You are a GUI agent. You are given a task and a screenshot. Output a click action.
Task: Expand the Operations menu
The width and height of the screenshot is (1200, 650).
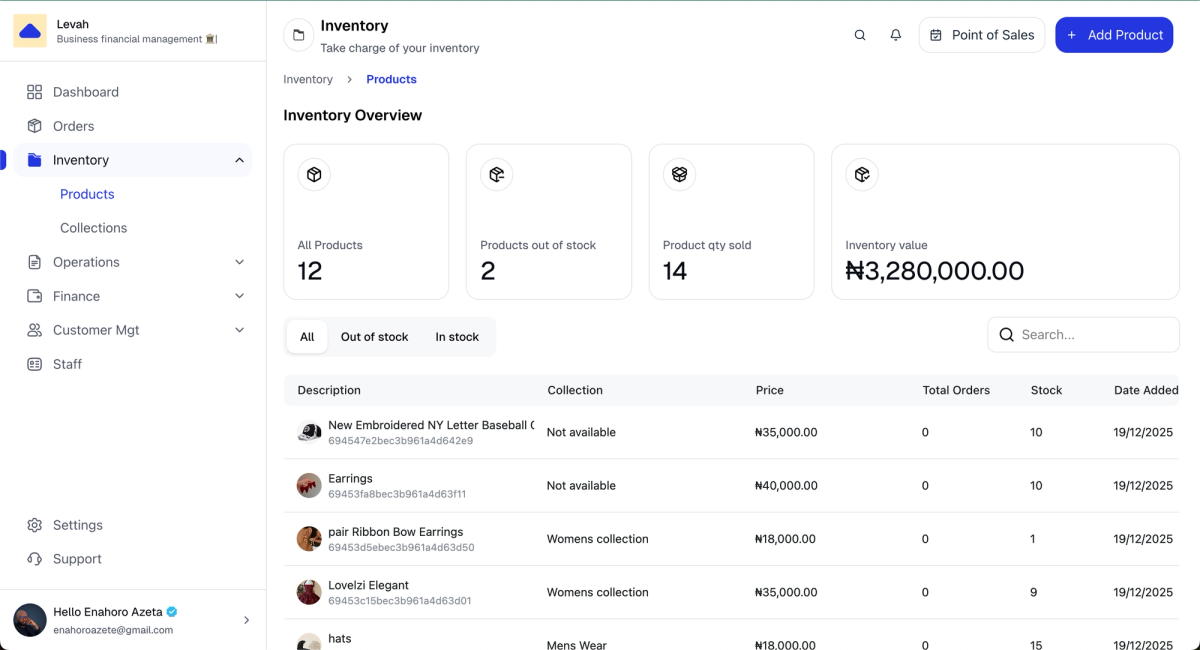239,262
